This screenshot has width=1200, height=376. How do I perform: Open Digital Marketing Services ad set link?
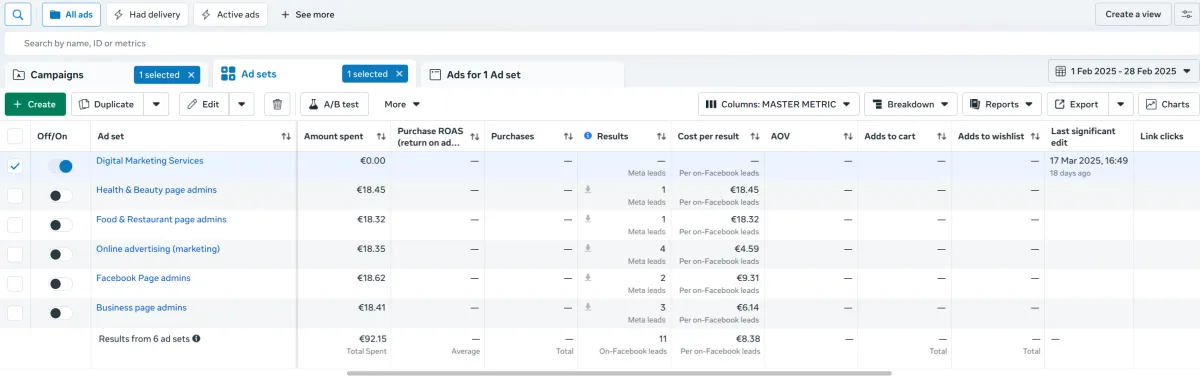tap(149, 161)
